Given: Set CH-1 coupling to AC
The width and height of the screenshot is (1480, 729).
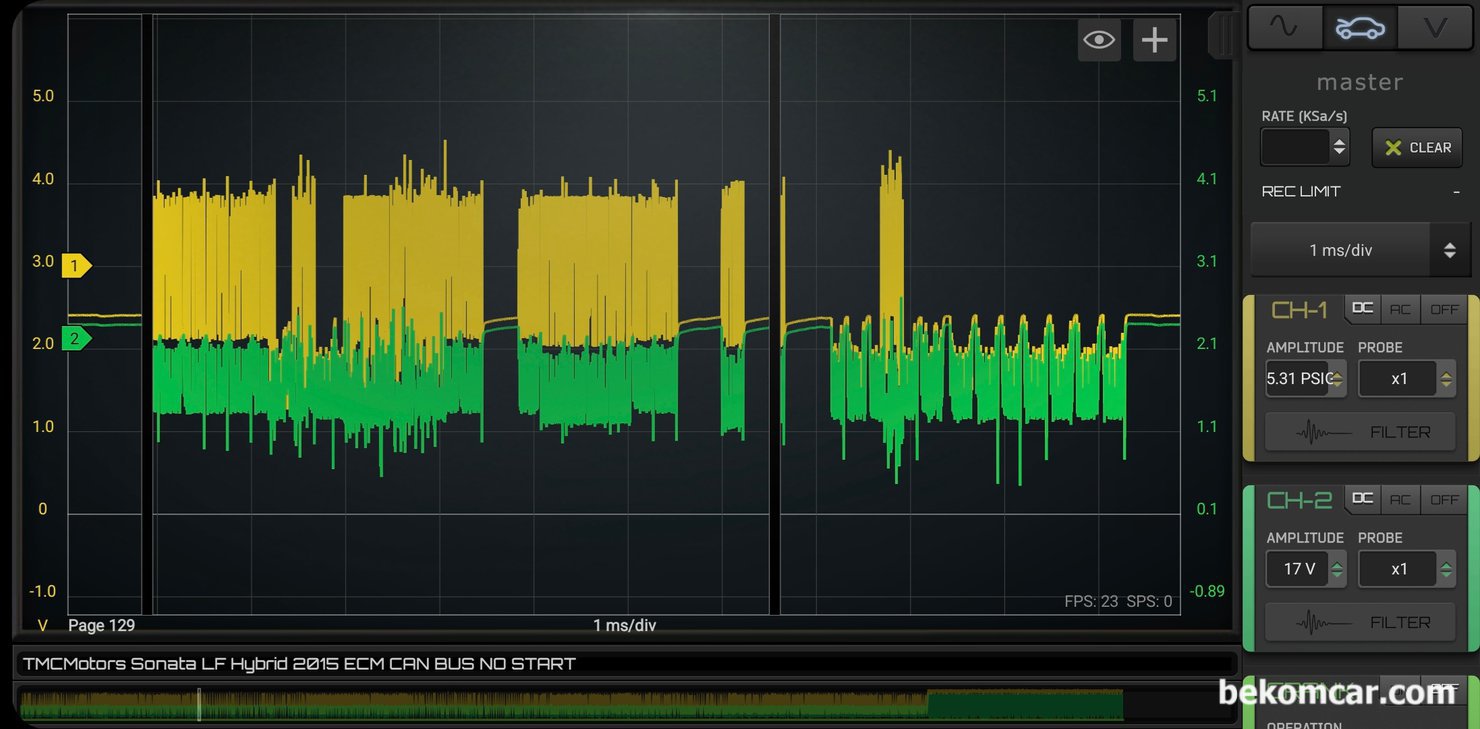Looking at the screenshot, I should [1400, 309].
